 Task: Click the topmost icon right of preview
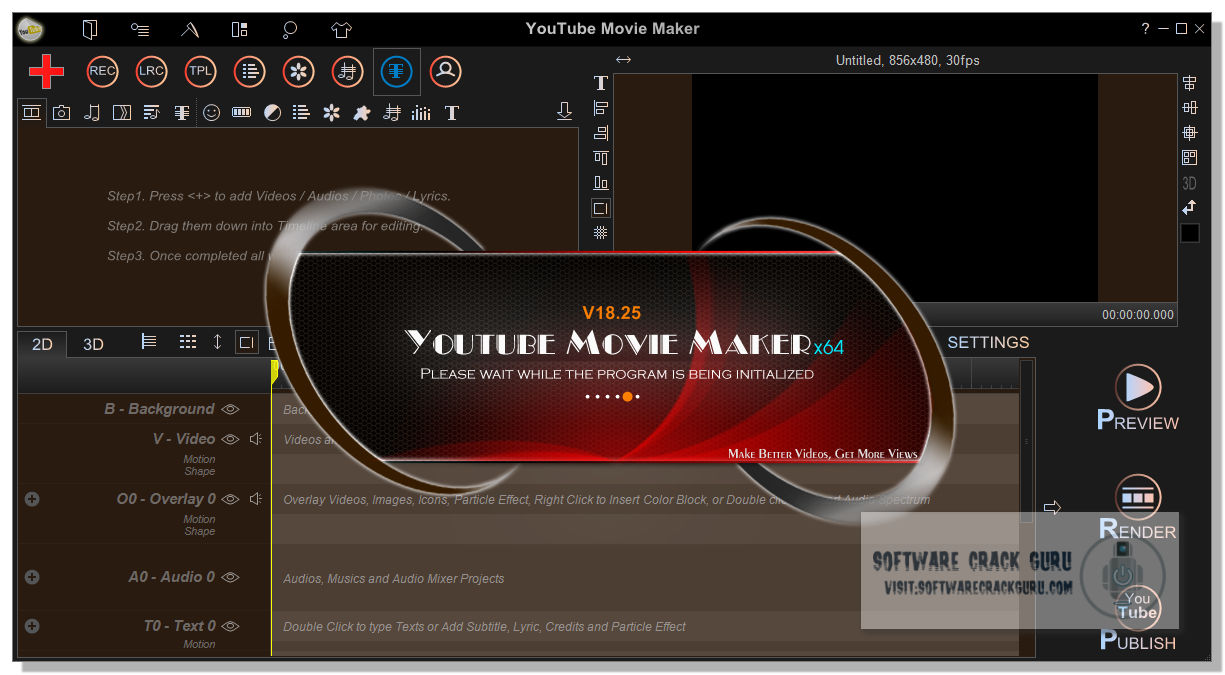click(1189, 83)
